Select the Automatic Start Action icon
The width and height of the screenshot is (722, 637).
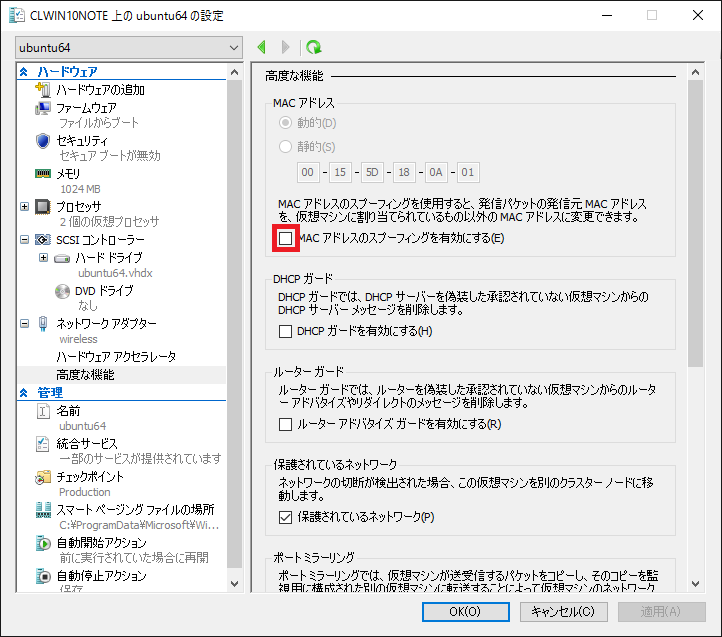[x=43, y=543]
